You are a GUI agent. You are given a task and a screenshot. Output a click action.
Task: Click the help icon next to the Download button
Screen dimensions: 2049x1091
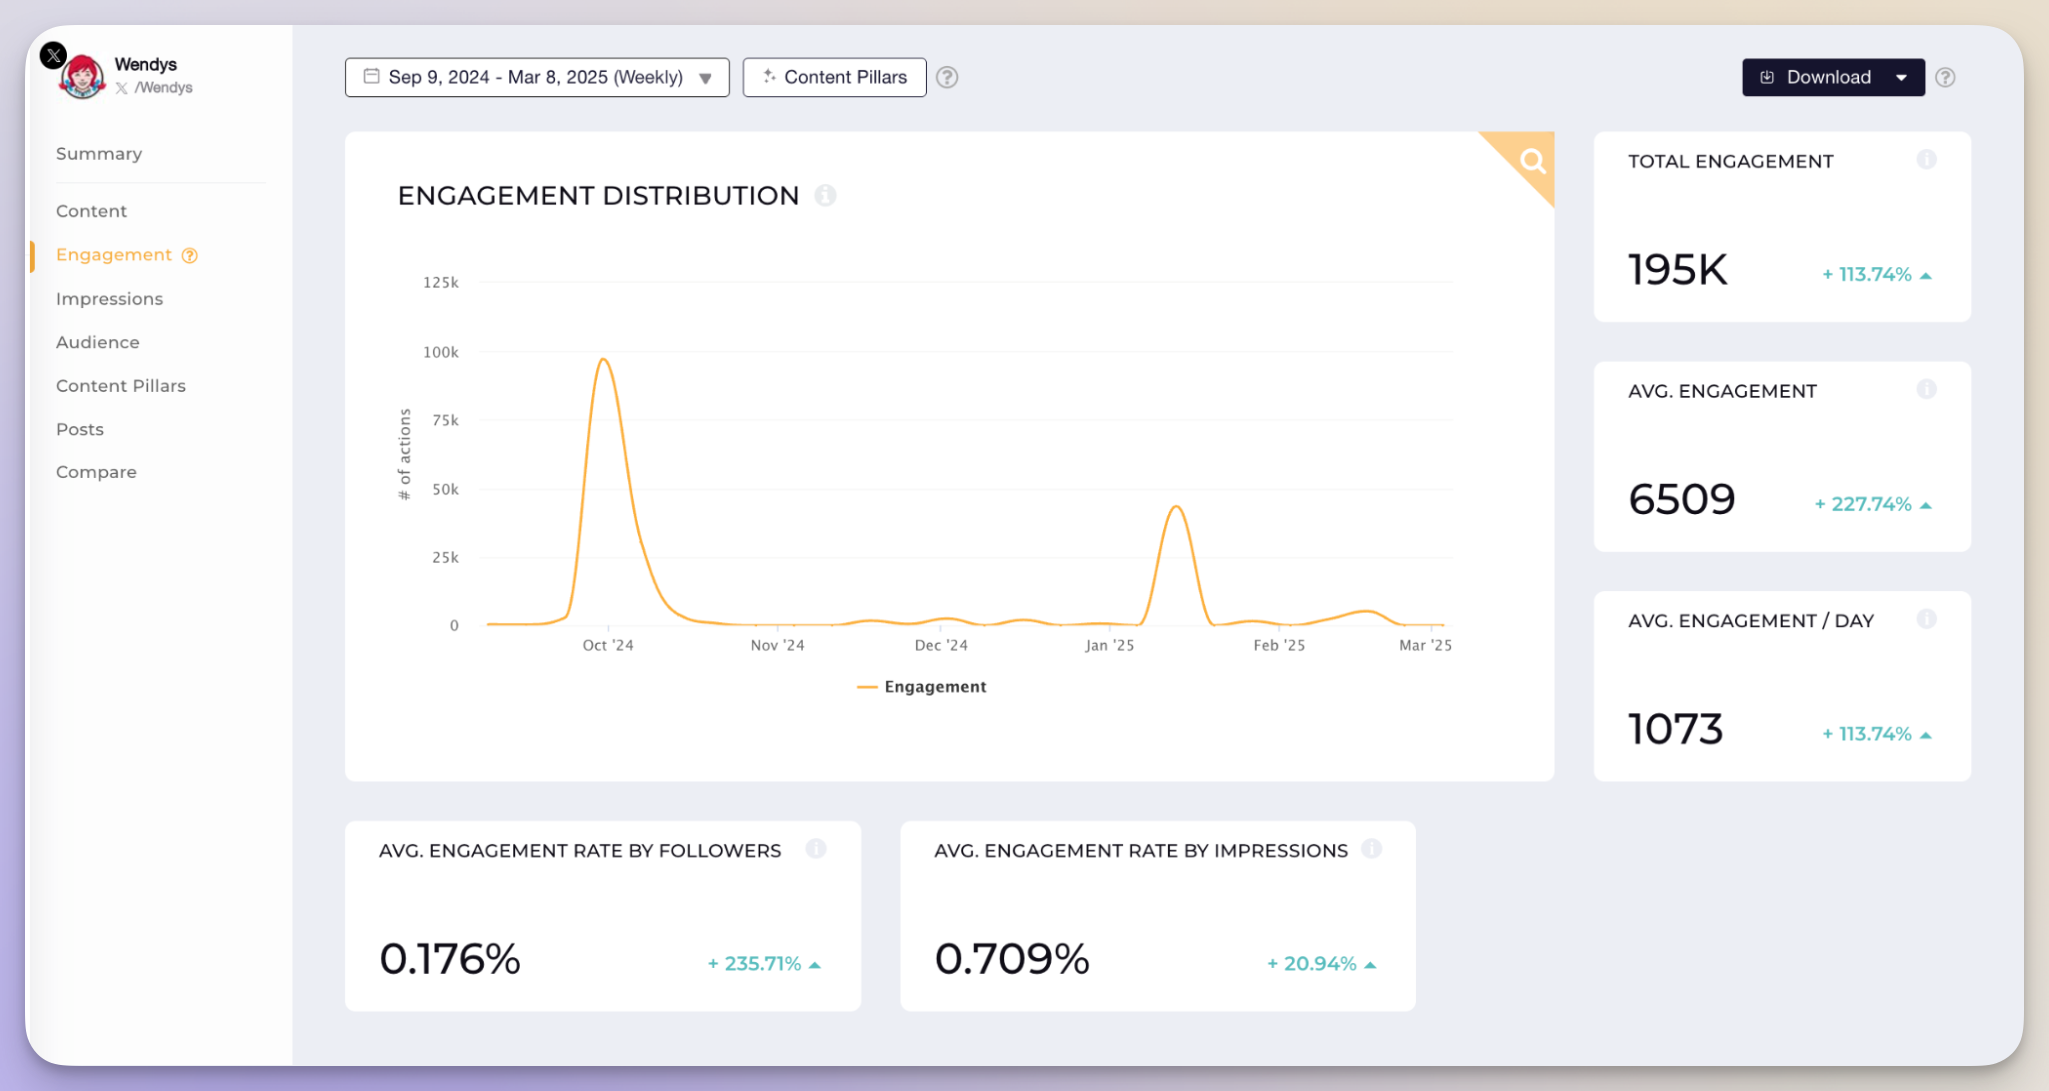pyautogui.click(x=1945, y=77)
